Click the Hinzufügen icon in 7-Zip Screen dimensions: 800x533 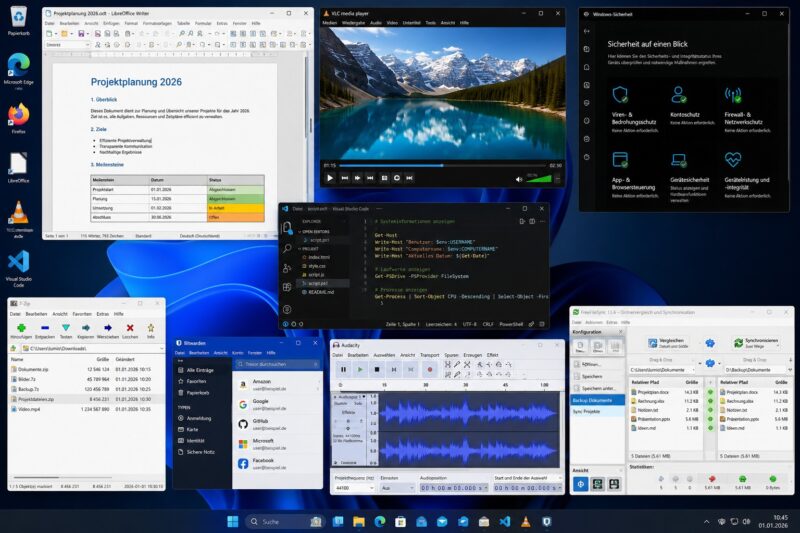(x=21, y=328)
